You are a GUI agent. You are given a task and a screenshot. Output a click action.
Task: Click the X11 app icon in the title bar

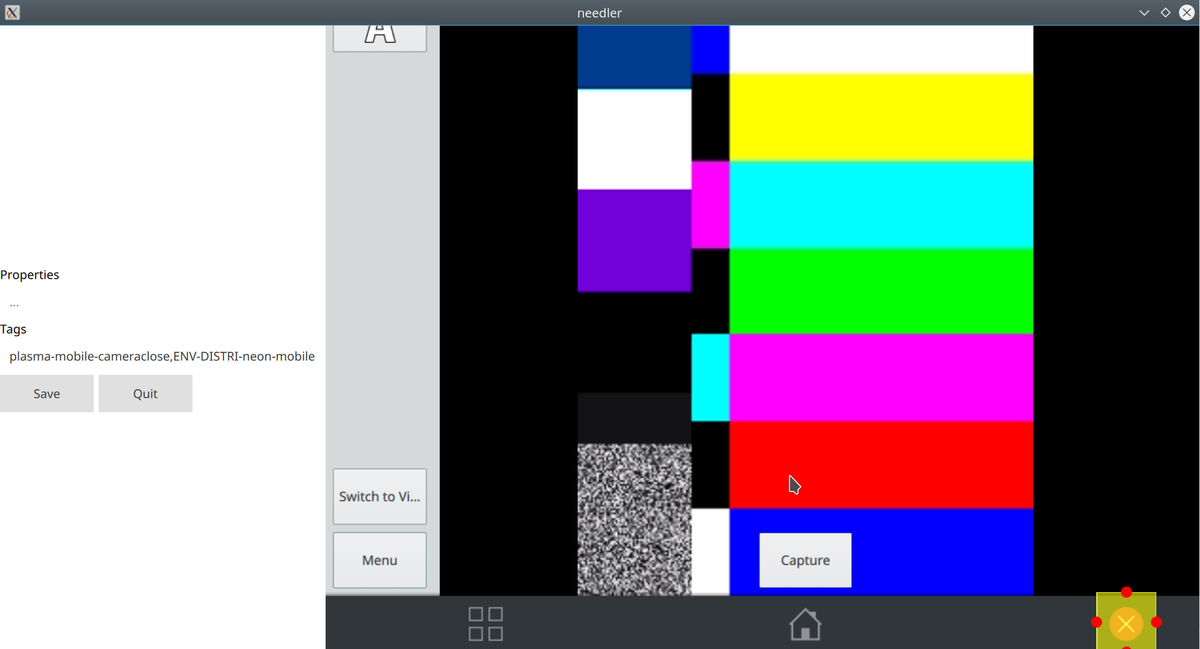12,12
